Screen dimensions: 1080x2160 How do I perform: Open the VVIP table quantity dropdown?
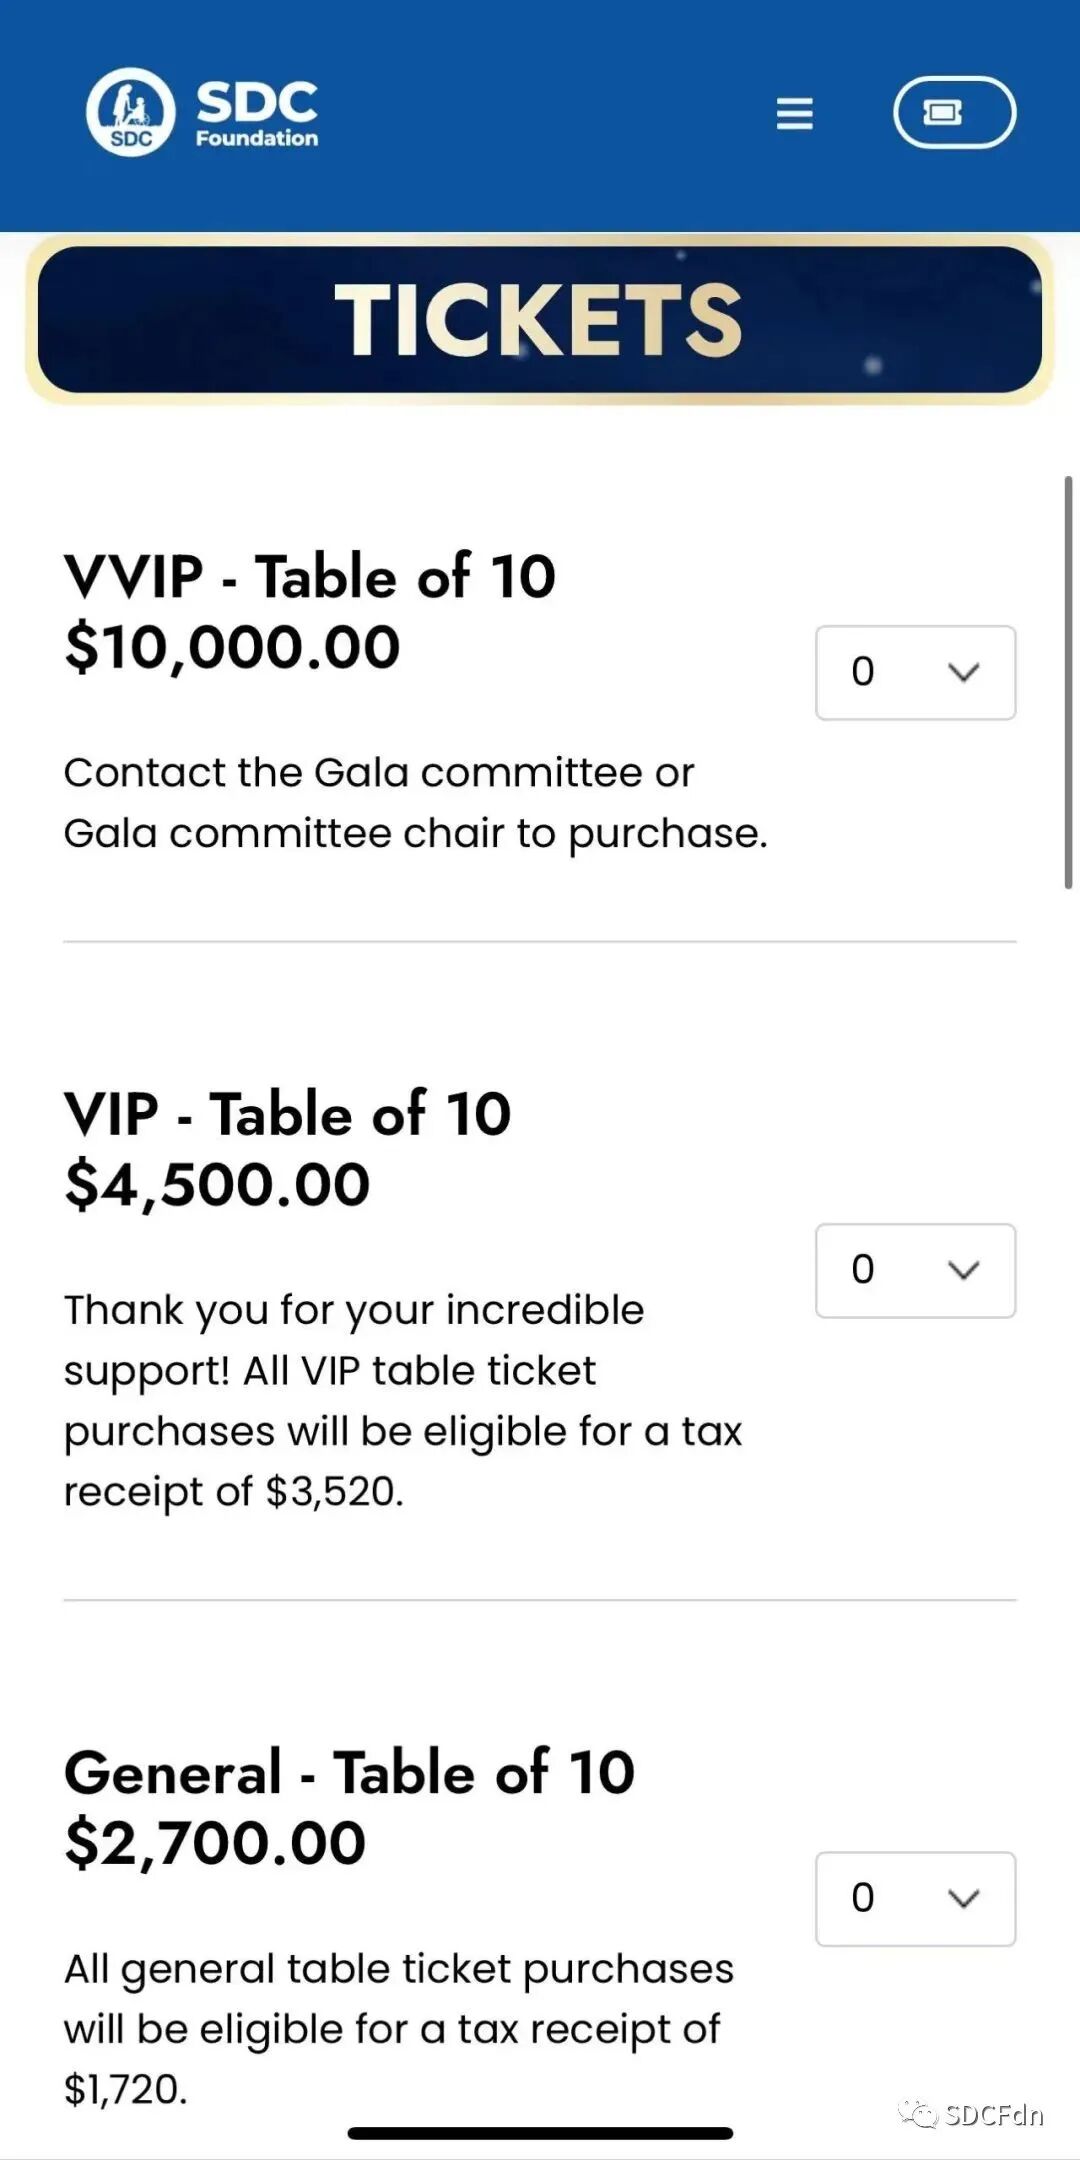(x=915, y=672)
